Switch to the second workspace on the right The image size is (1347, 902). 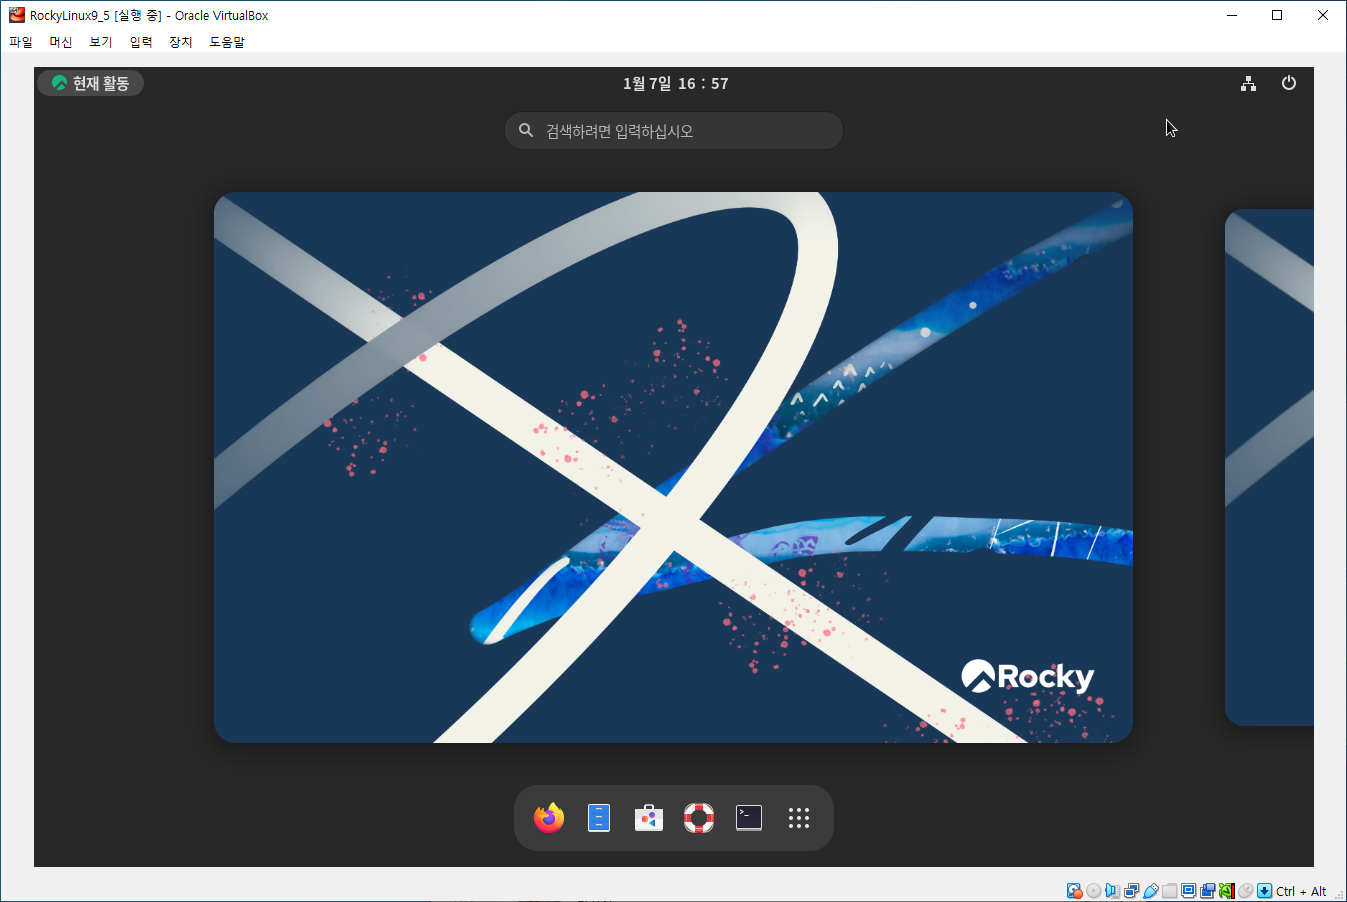tap(1269, 467)
